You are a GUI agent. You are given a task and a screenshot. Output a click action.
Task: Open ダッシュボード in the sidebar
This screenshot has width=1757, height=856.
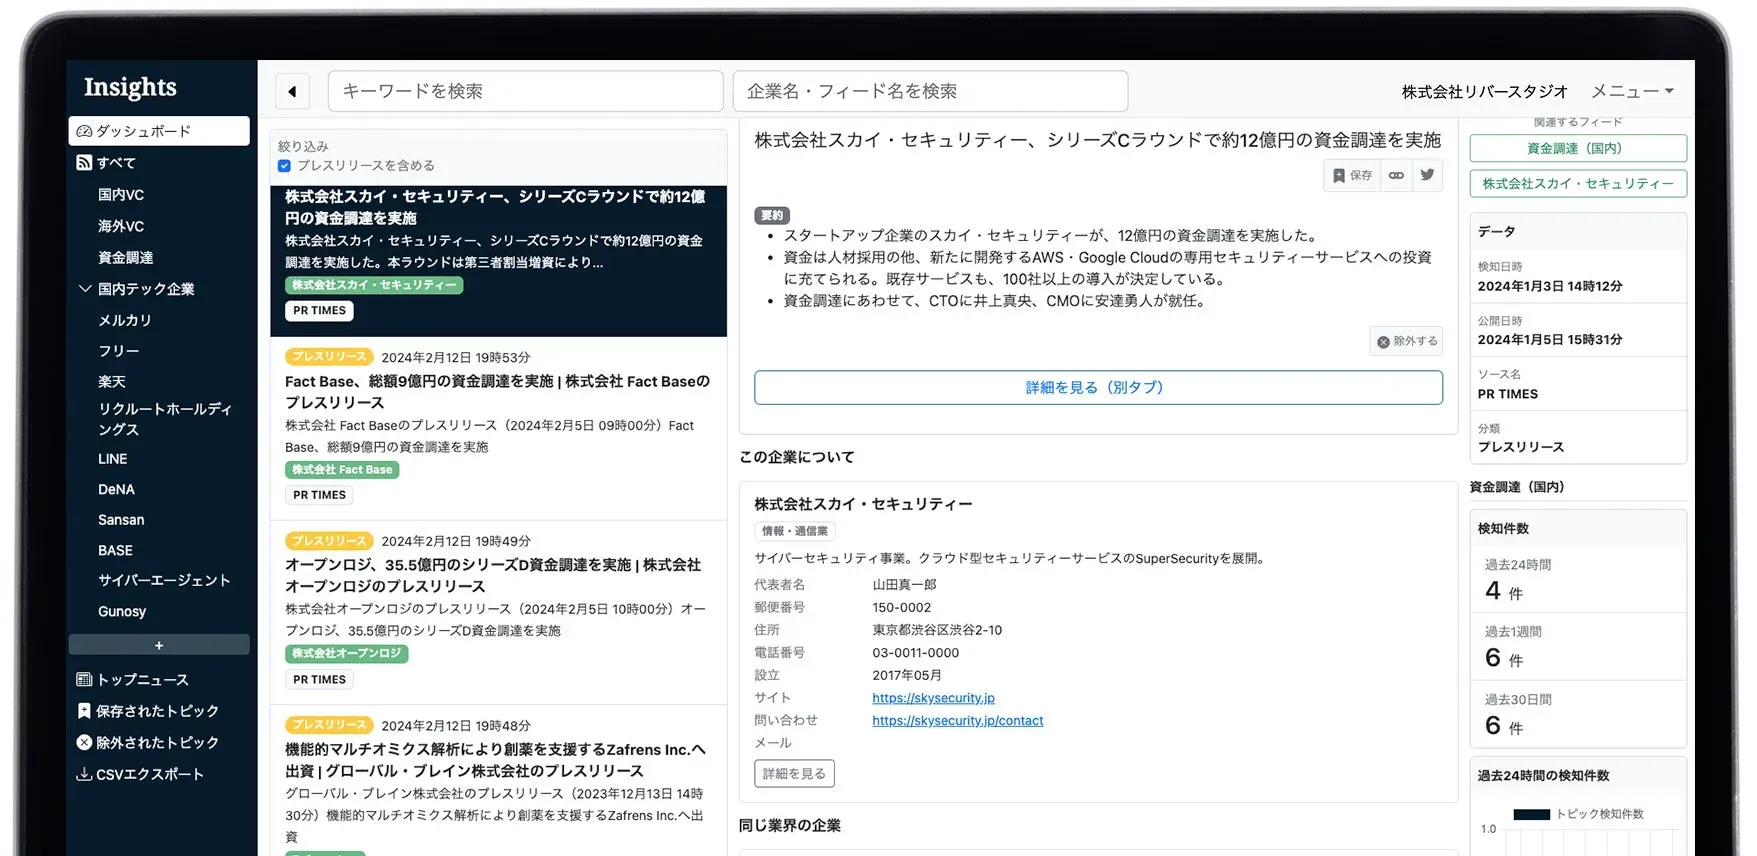click(x=159, y=131)
